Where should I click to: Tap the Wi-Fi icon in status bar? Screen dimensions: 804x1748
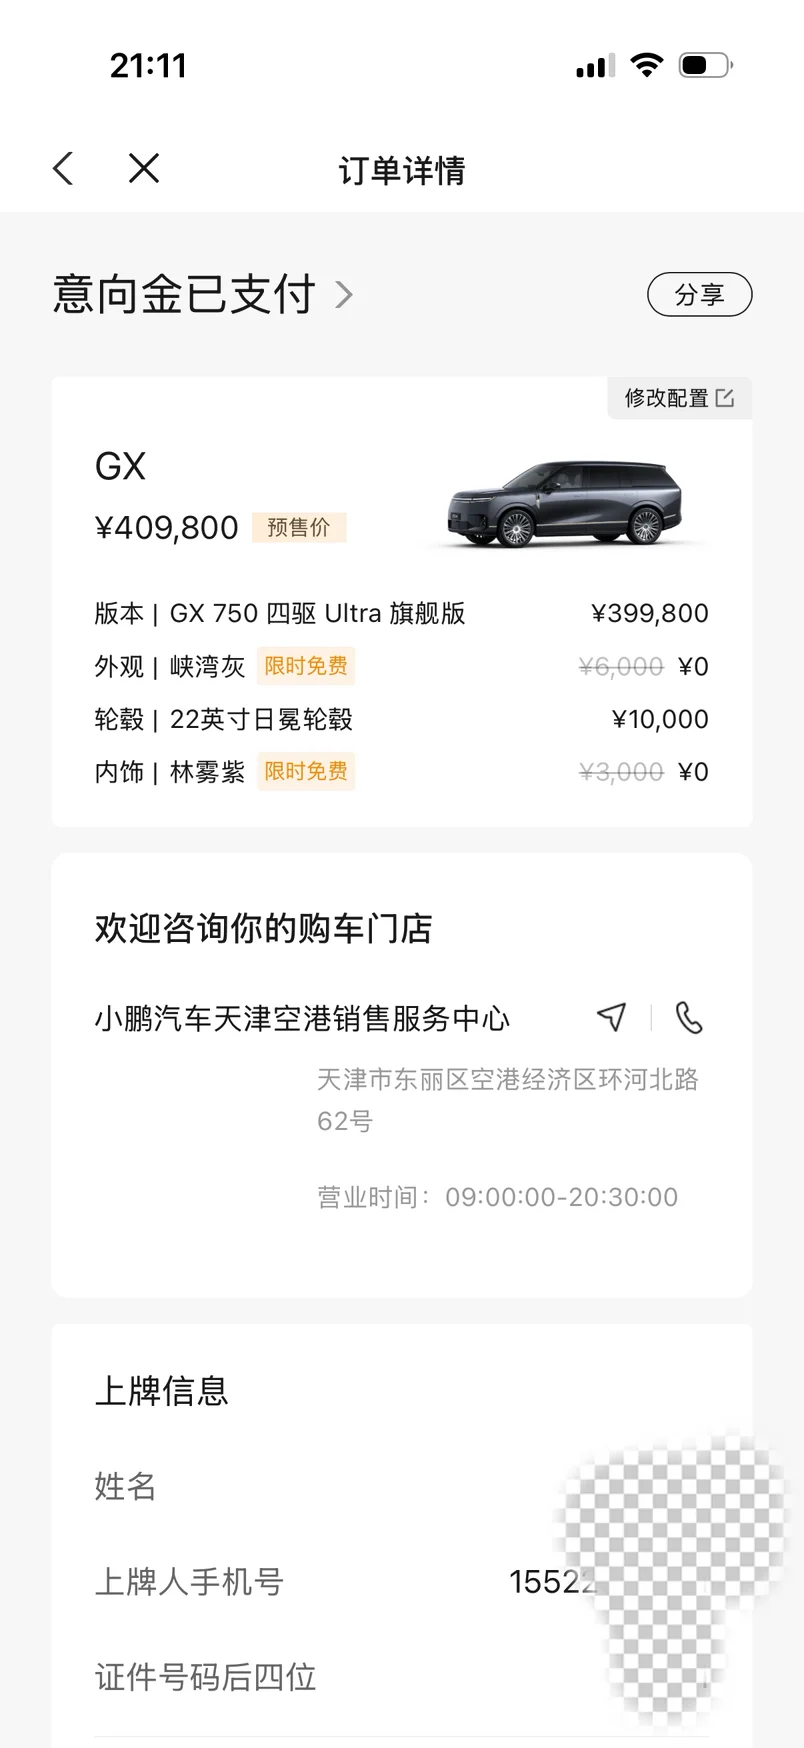(647, 66)
